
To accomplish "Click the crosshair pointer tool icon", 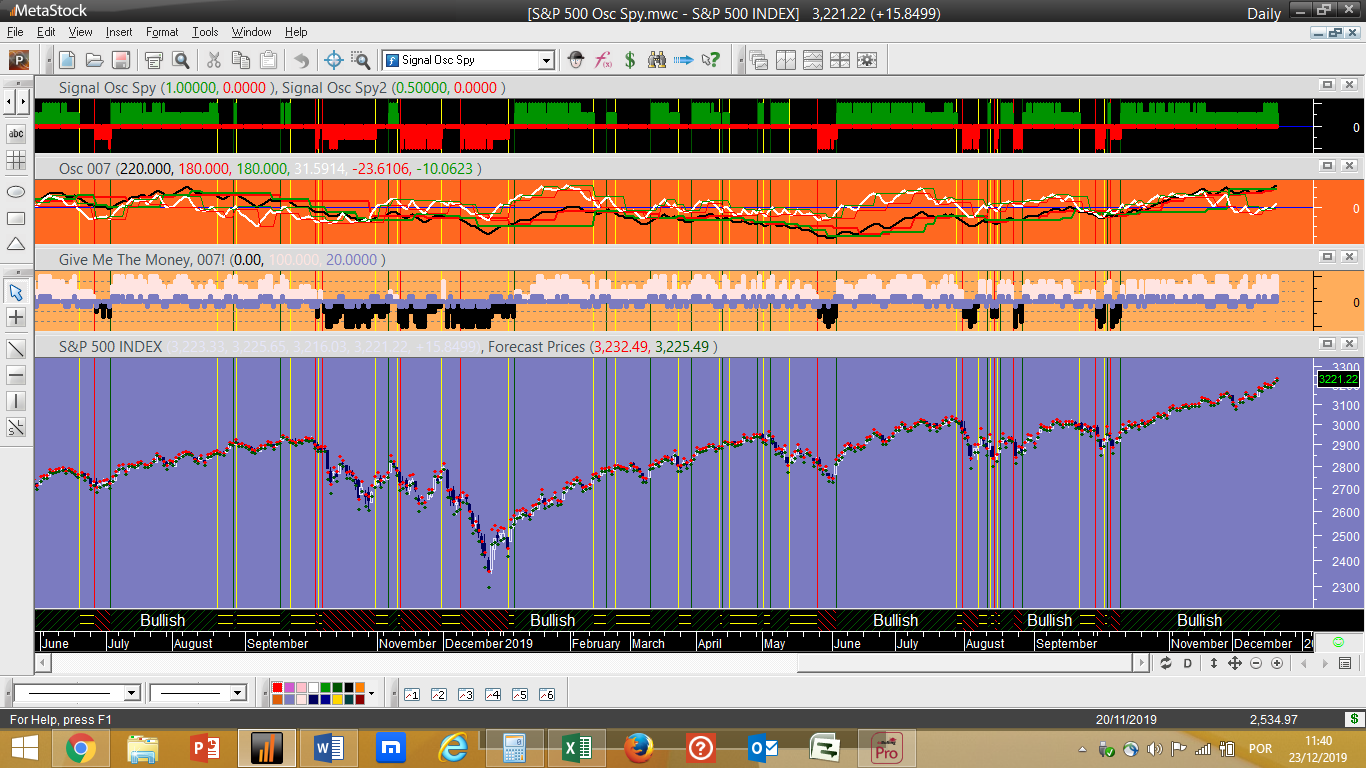I will coord(334,60).
